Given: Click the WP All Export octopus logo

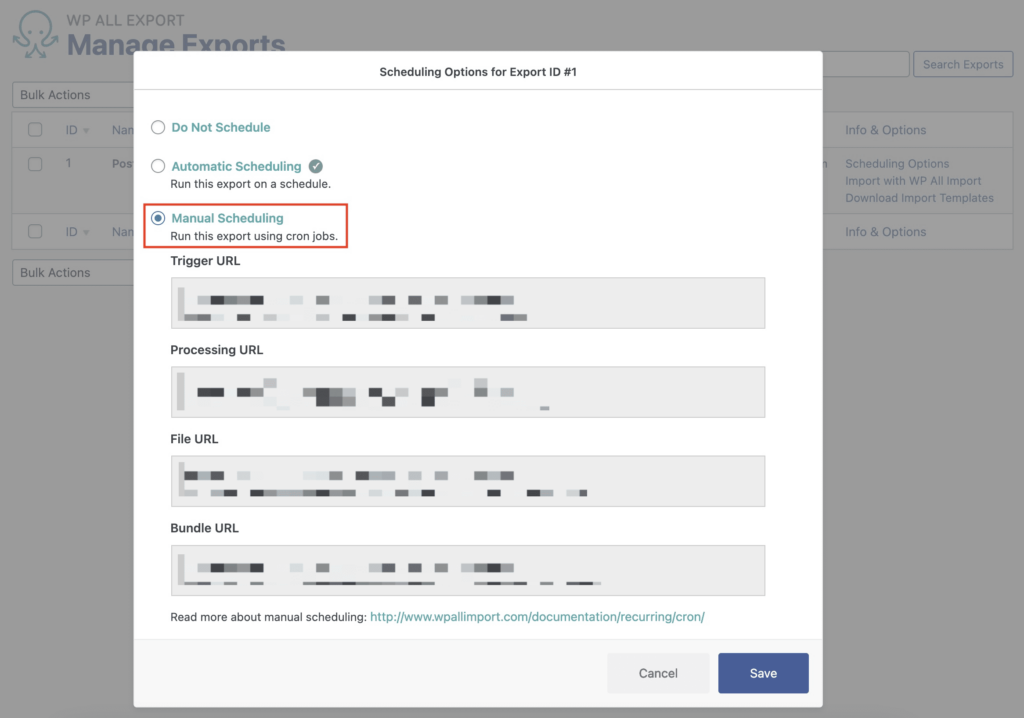Looking at the screenshot, I should pyautogui.click(x=34, y=33).
